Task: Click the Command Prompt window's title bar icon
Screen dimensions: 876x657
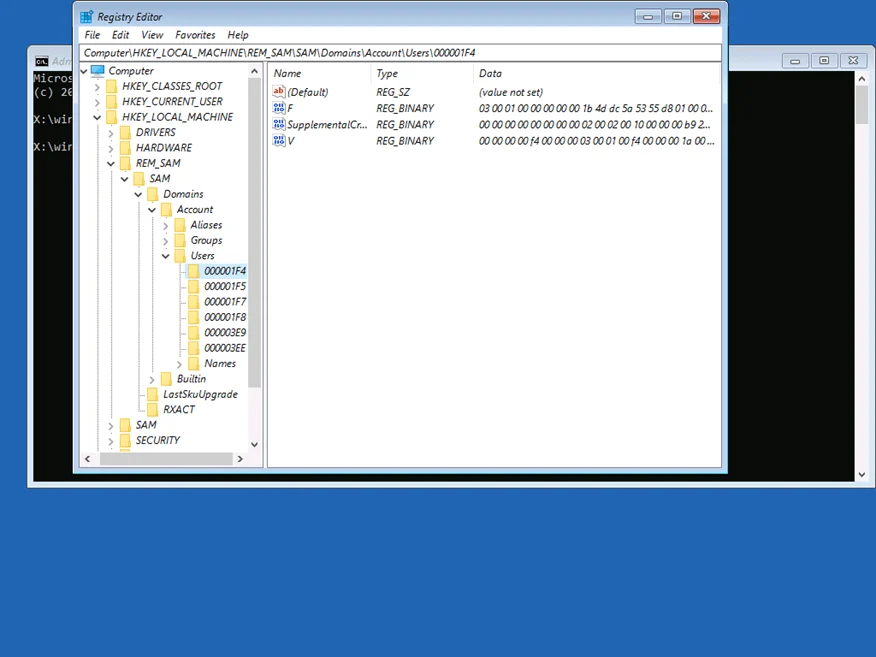Action: pyautogui.click(x=42, y=61)
